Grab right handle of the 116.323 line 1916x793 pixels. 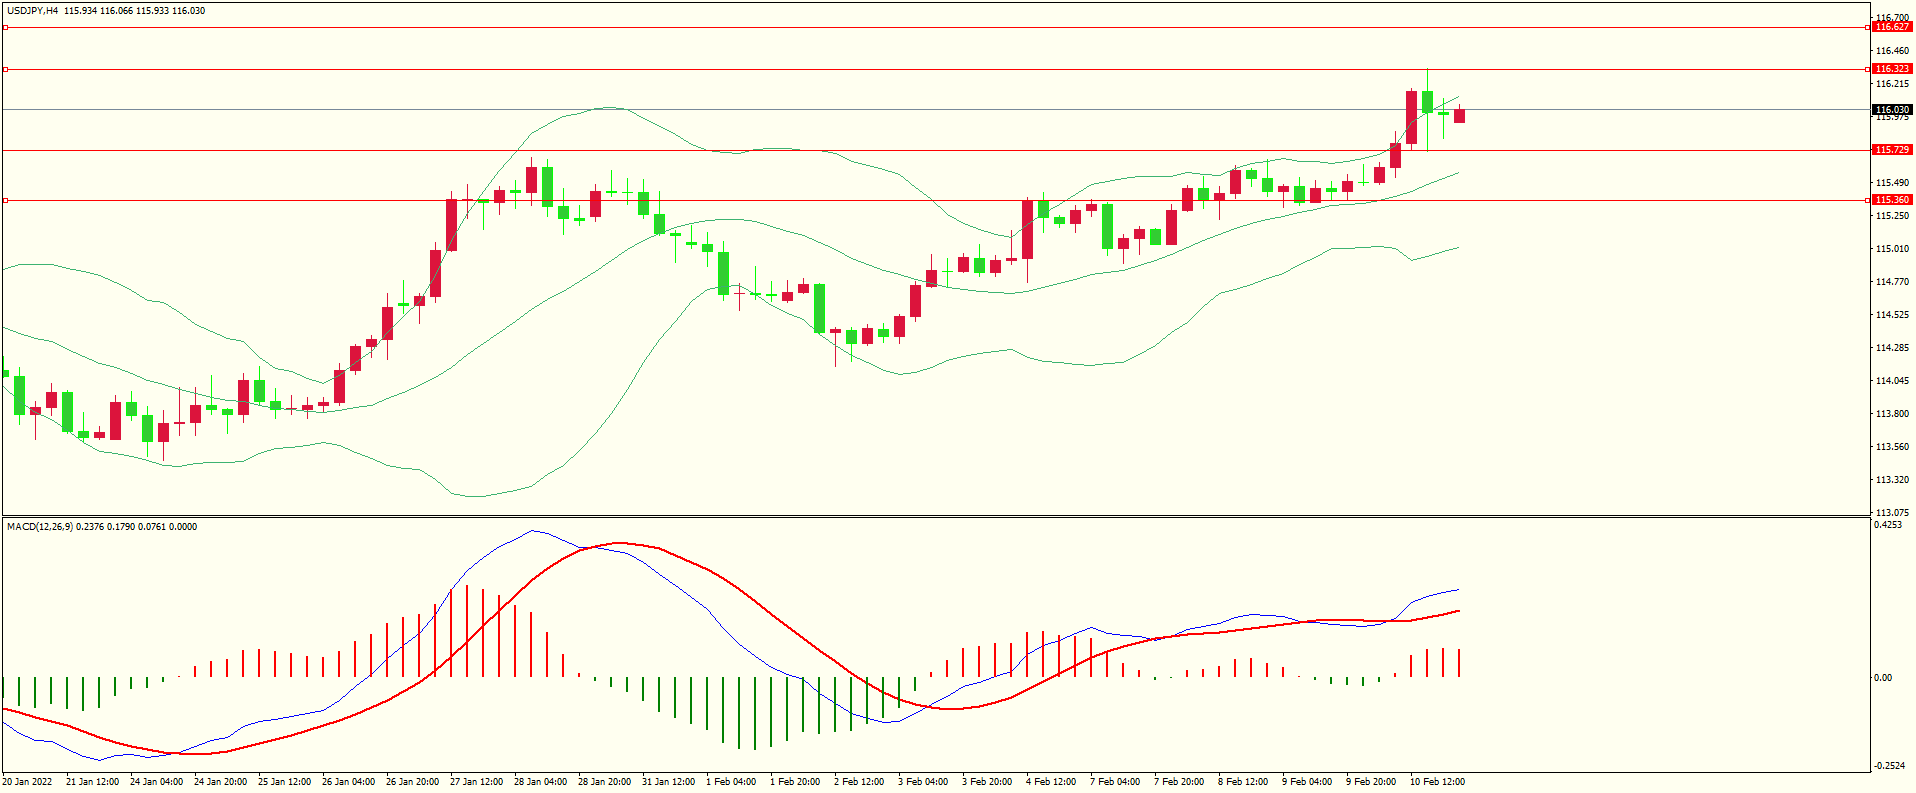[x=1869, y=69]
